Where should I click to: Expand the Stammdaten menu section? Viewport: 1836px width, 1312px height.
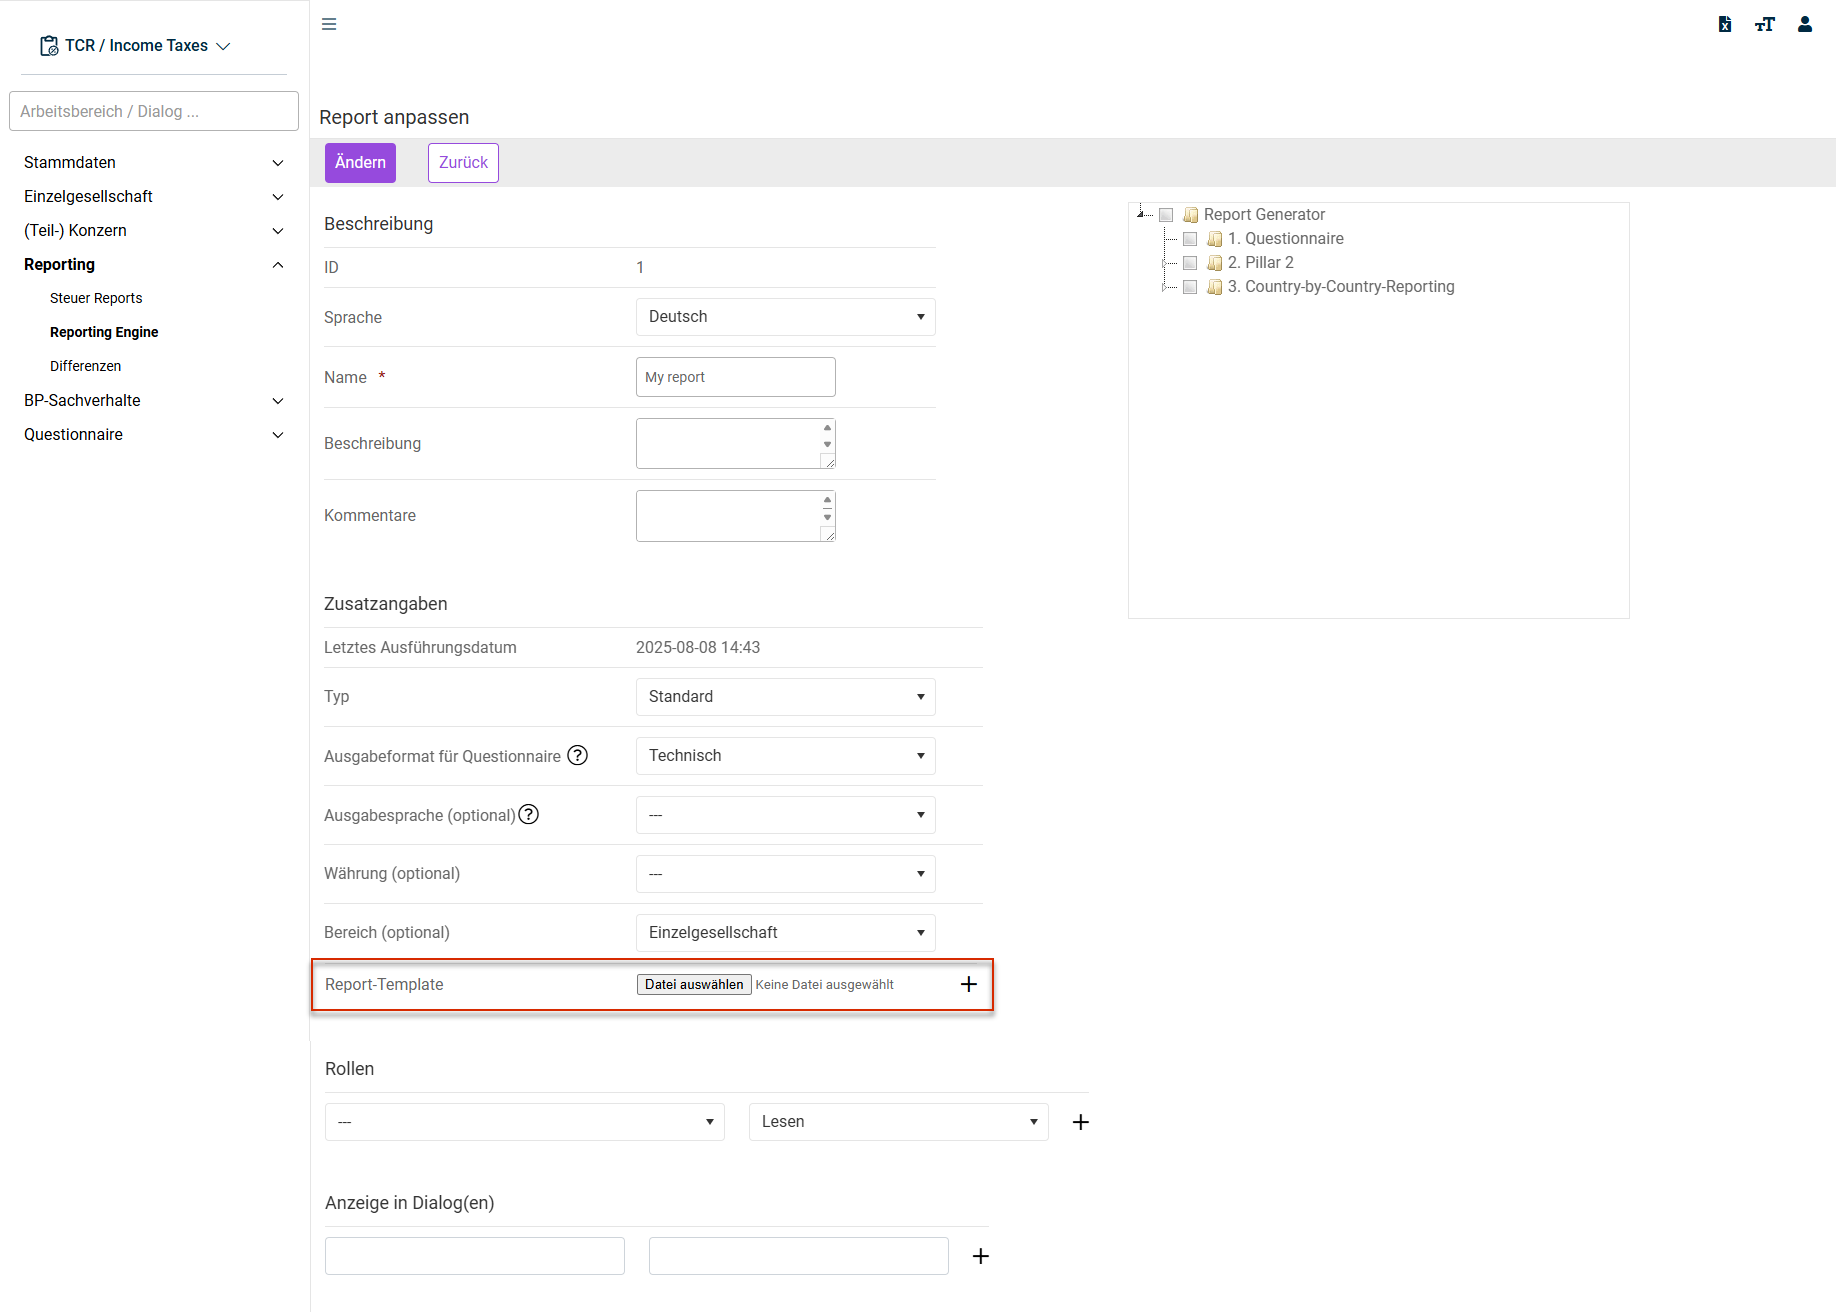tap(153, 162)
